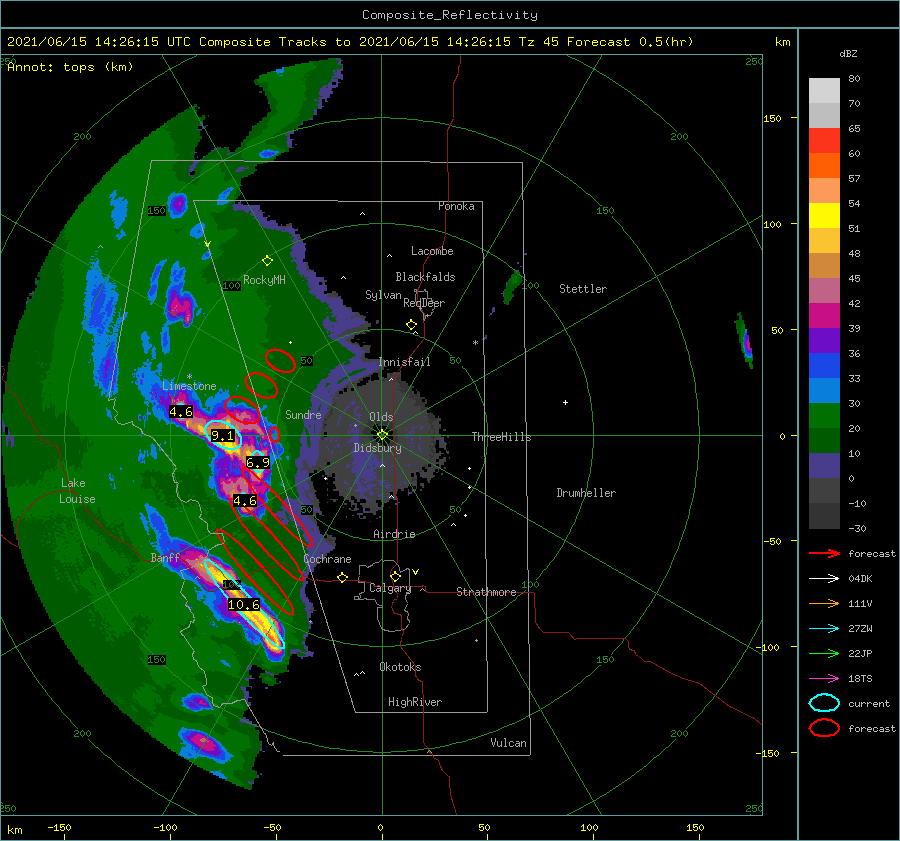The height and width of the screenshot is (841, 900).
Task: Click the cyan current ellipse legend icon
Action: click(824, 703)
